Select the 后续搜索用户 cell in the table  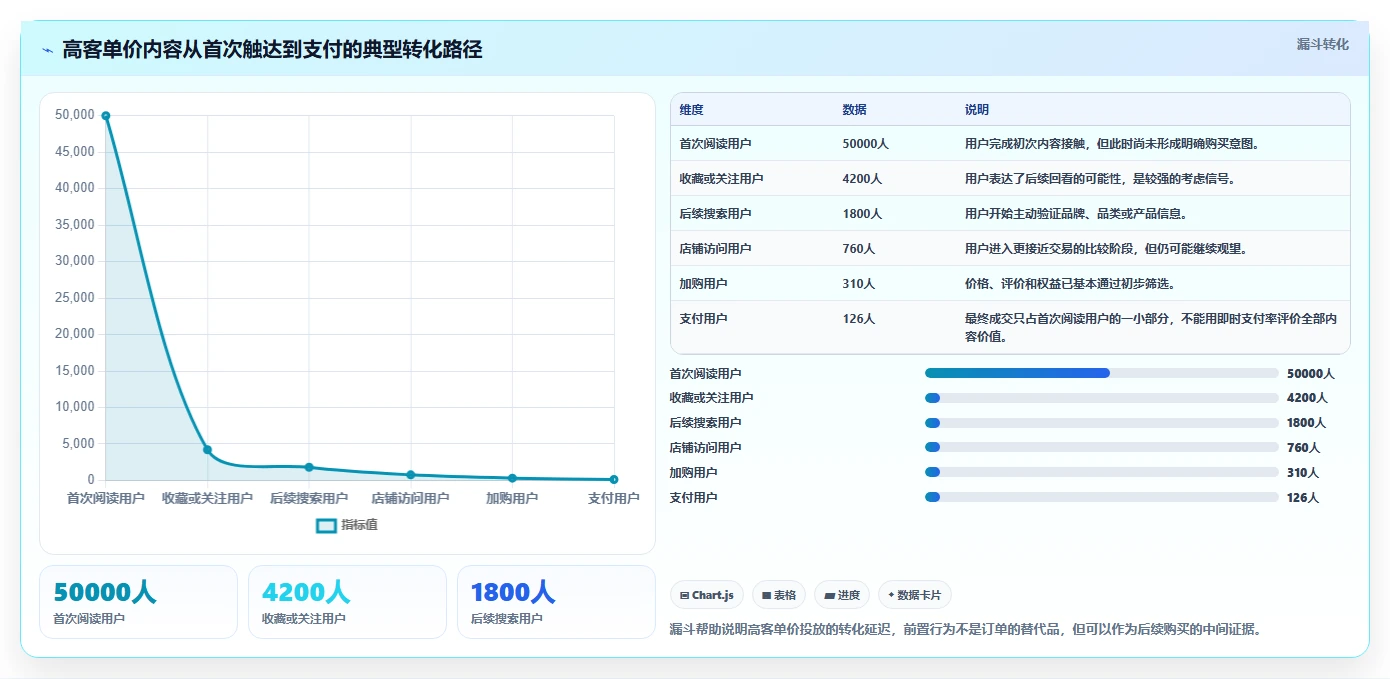(715, 214)
